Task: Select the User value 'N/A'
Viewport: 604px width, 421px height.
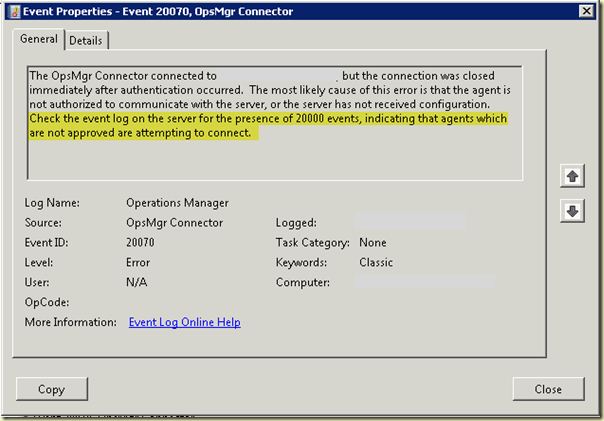Action: click(x=137, y=282)
